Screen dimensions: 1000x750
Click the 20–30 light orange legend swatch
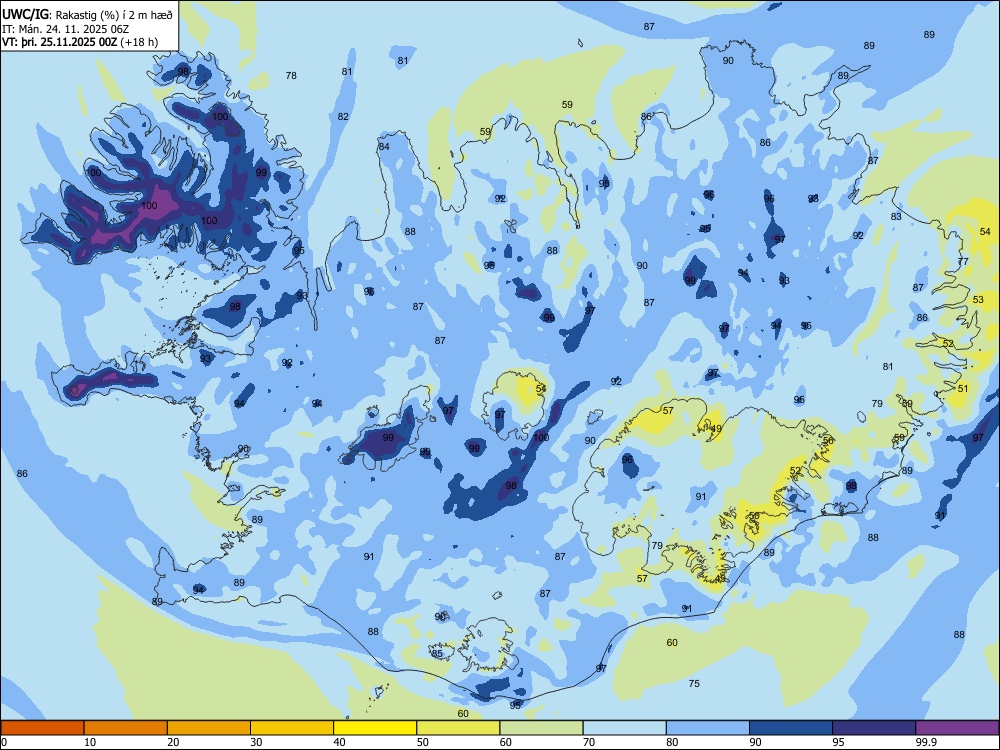[x=209, y=728]
